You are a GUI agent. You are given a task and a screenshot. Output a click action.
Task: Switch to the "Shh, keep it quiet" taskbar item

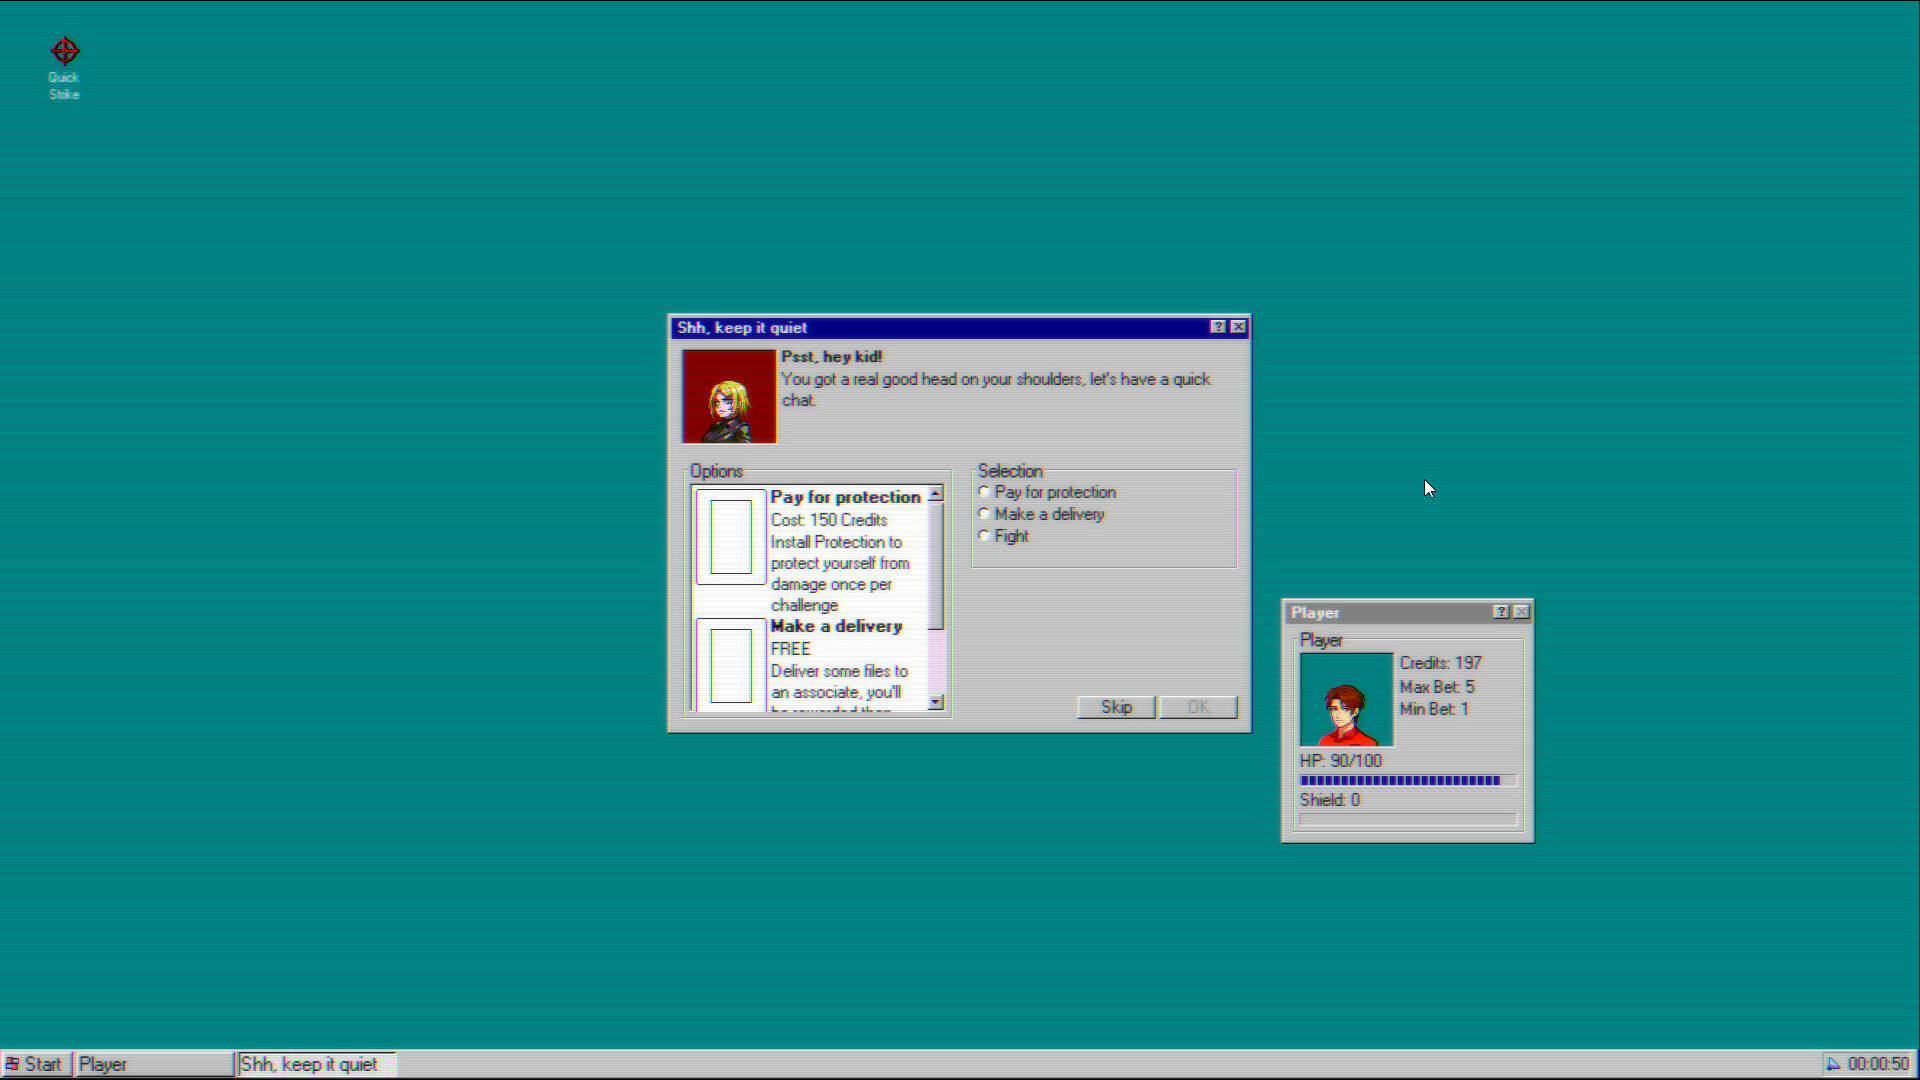[x=314, y=1063]
